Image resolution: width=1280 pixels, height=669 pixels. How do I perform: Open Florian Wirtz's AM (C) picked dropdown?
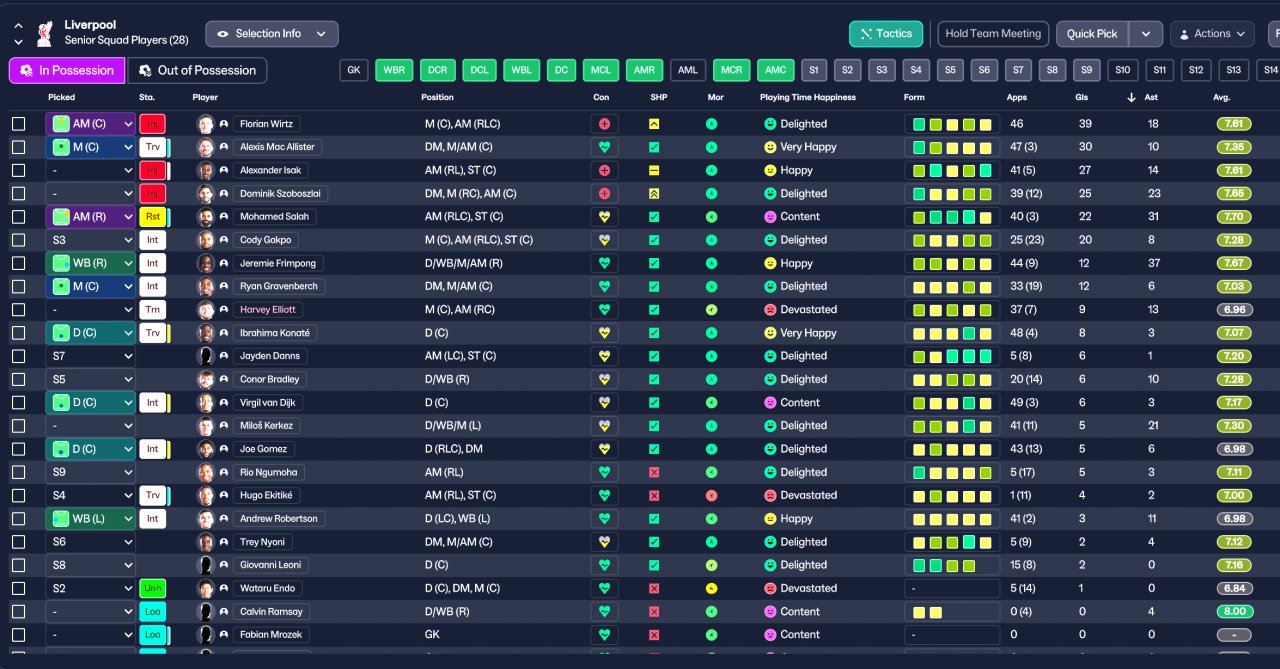pos(90,124)
